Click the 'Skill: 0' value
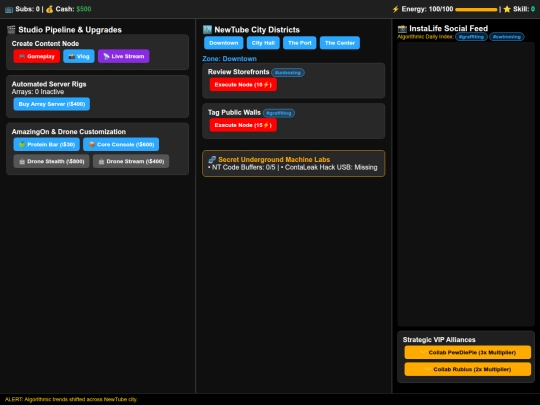The image size is (540, 405). point(524,9)
